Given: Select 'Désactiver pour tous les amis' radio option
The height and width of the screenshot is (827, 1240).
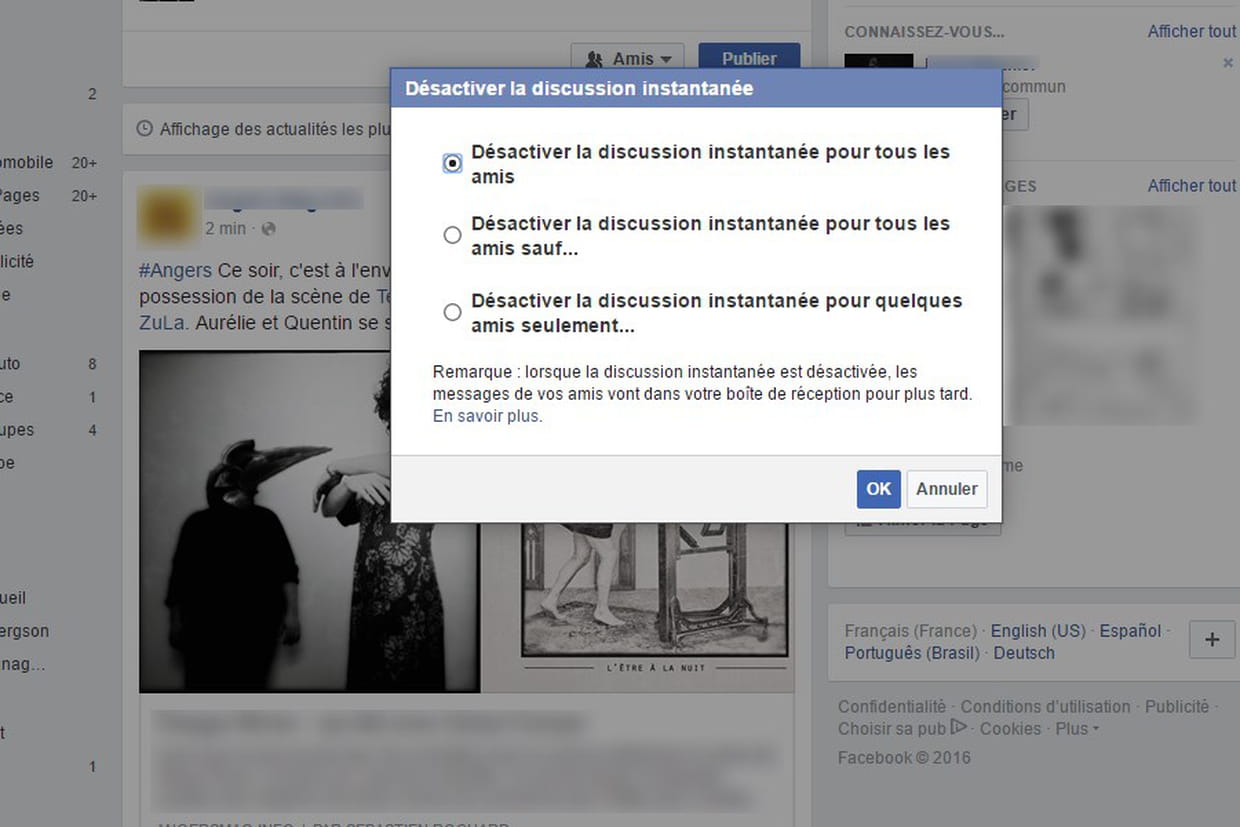Looking at the screenshot, I should 452,163.
